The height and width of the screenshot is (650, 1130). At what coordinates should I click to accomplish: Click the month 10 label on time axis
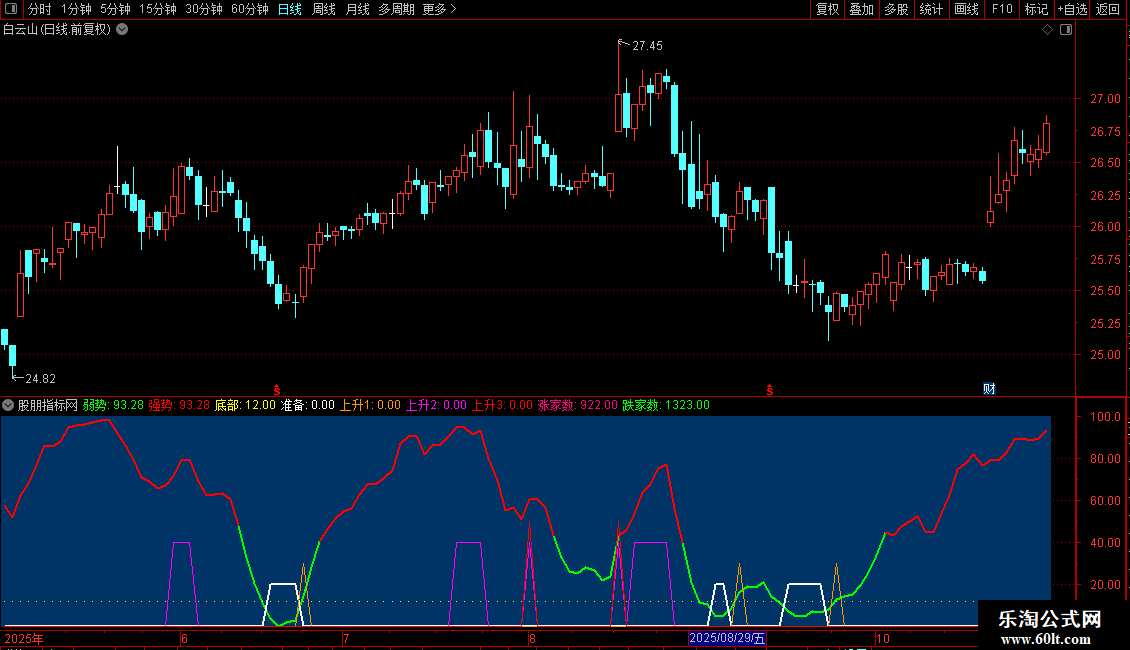coord(883,638)
